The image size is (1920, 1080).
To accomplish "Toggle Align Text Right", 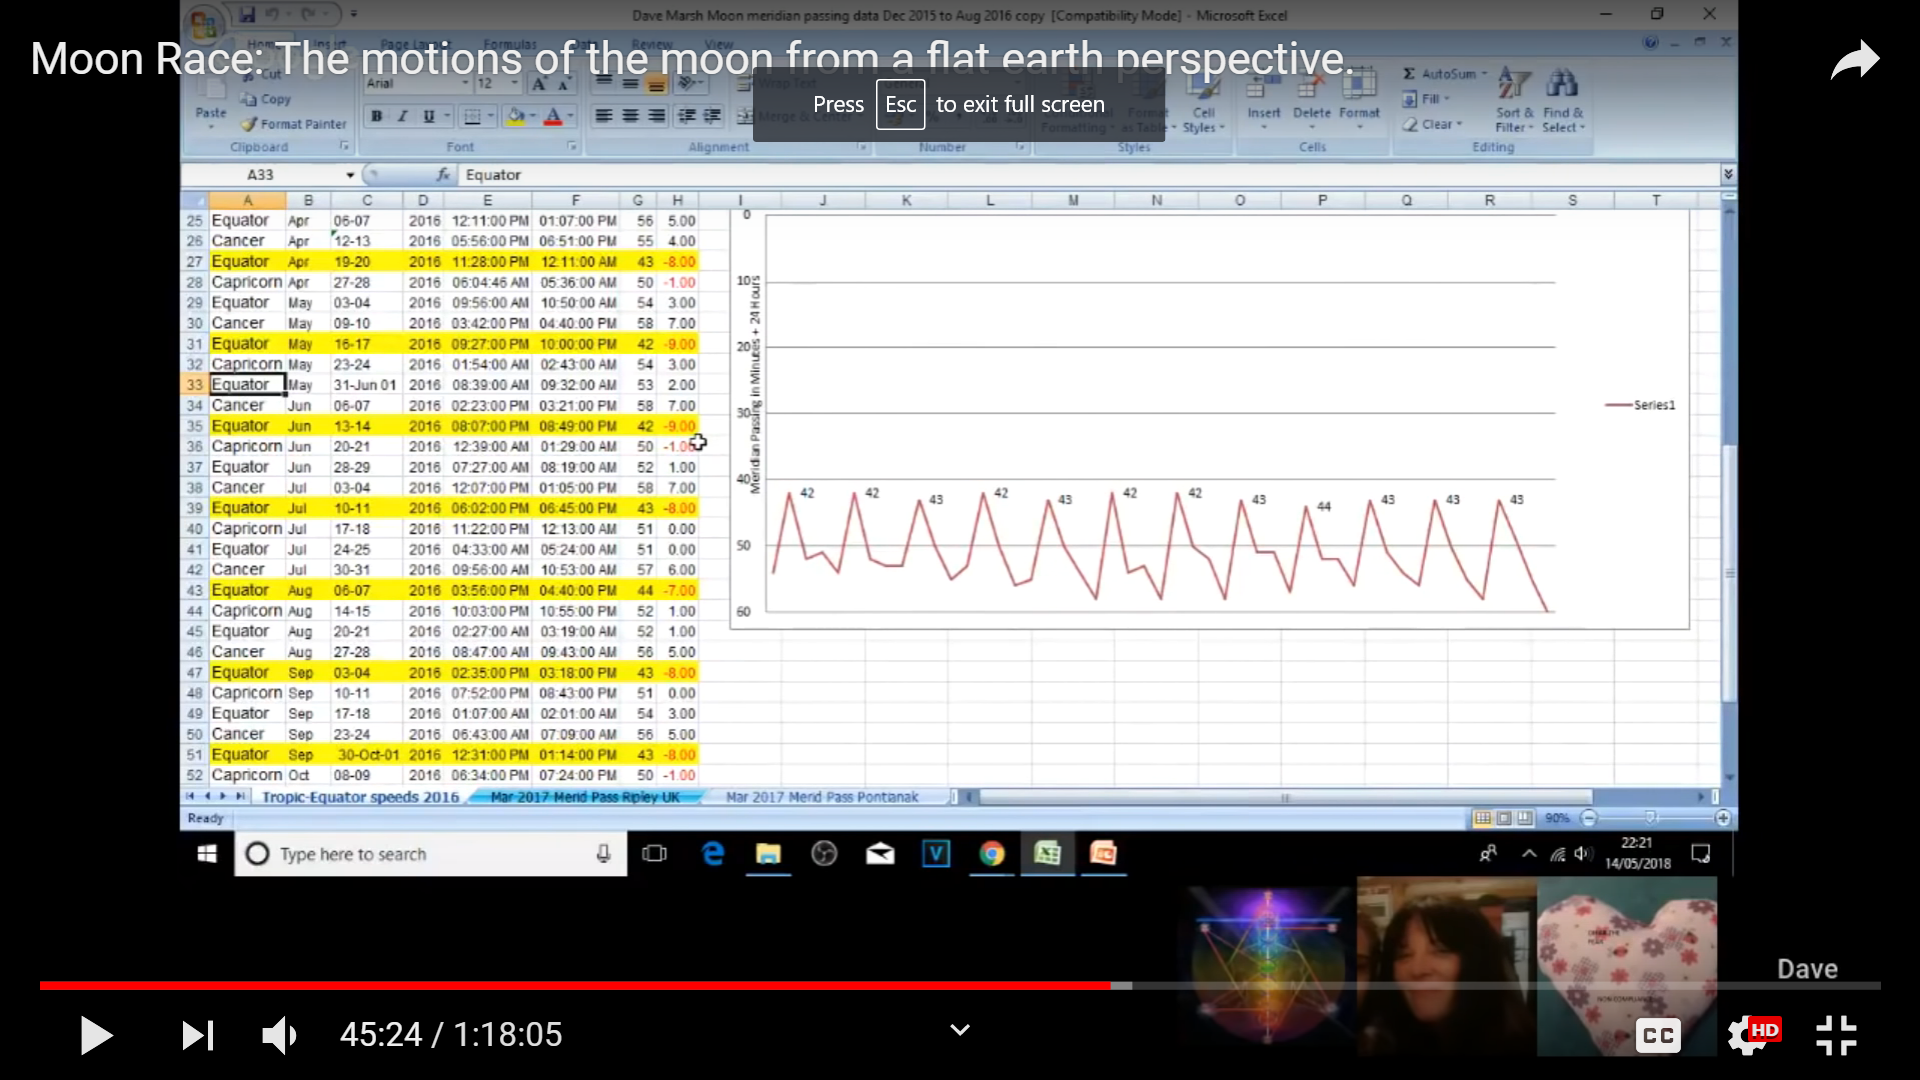I will [x=656, y=116].
